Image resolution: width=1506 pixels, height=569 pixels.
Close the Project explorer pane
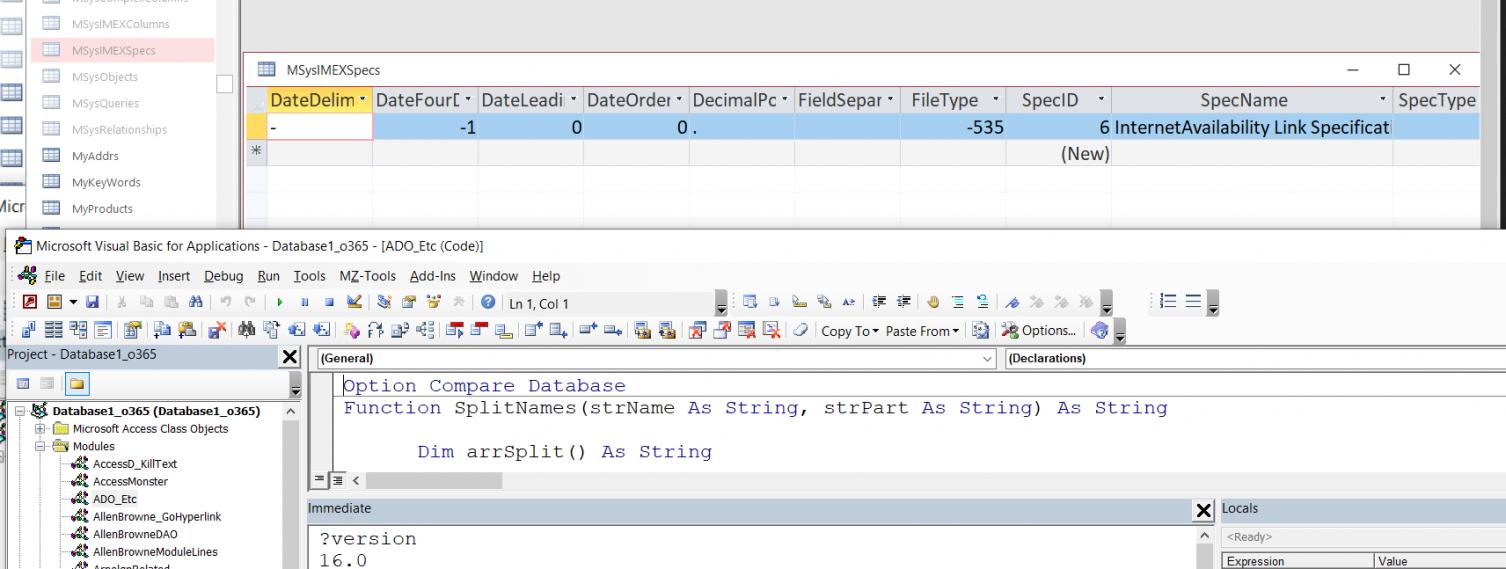(x=290, y=357)
